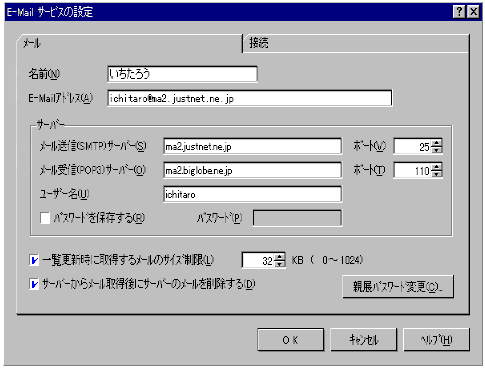The width and height of the screenshot is (485, 369).
Task: Click the 名前 input field
Action: click(x=182, y=74)
